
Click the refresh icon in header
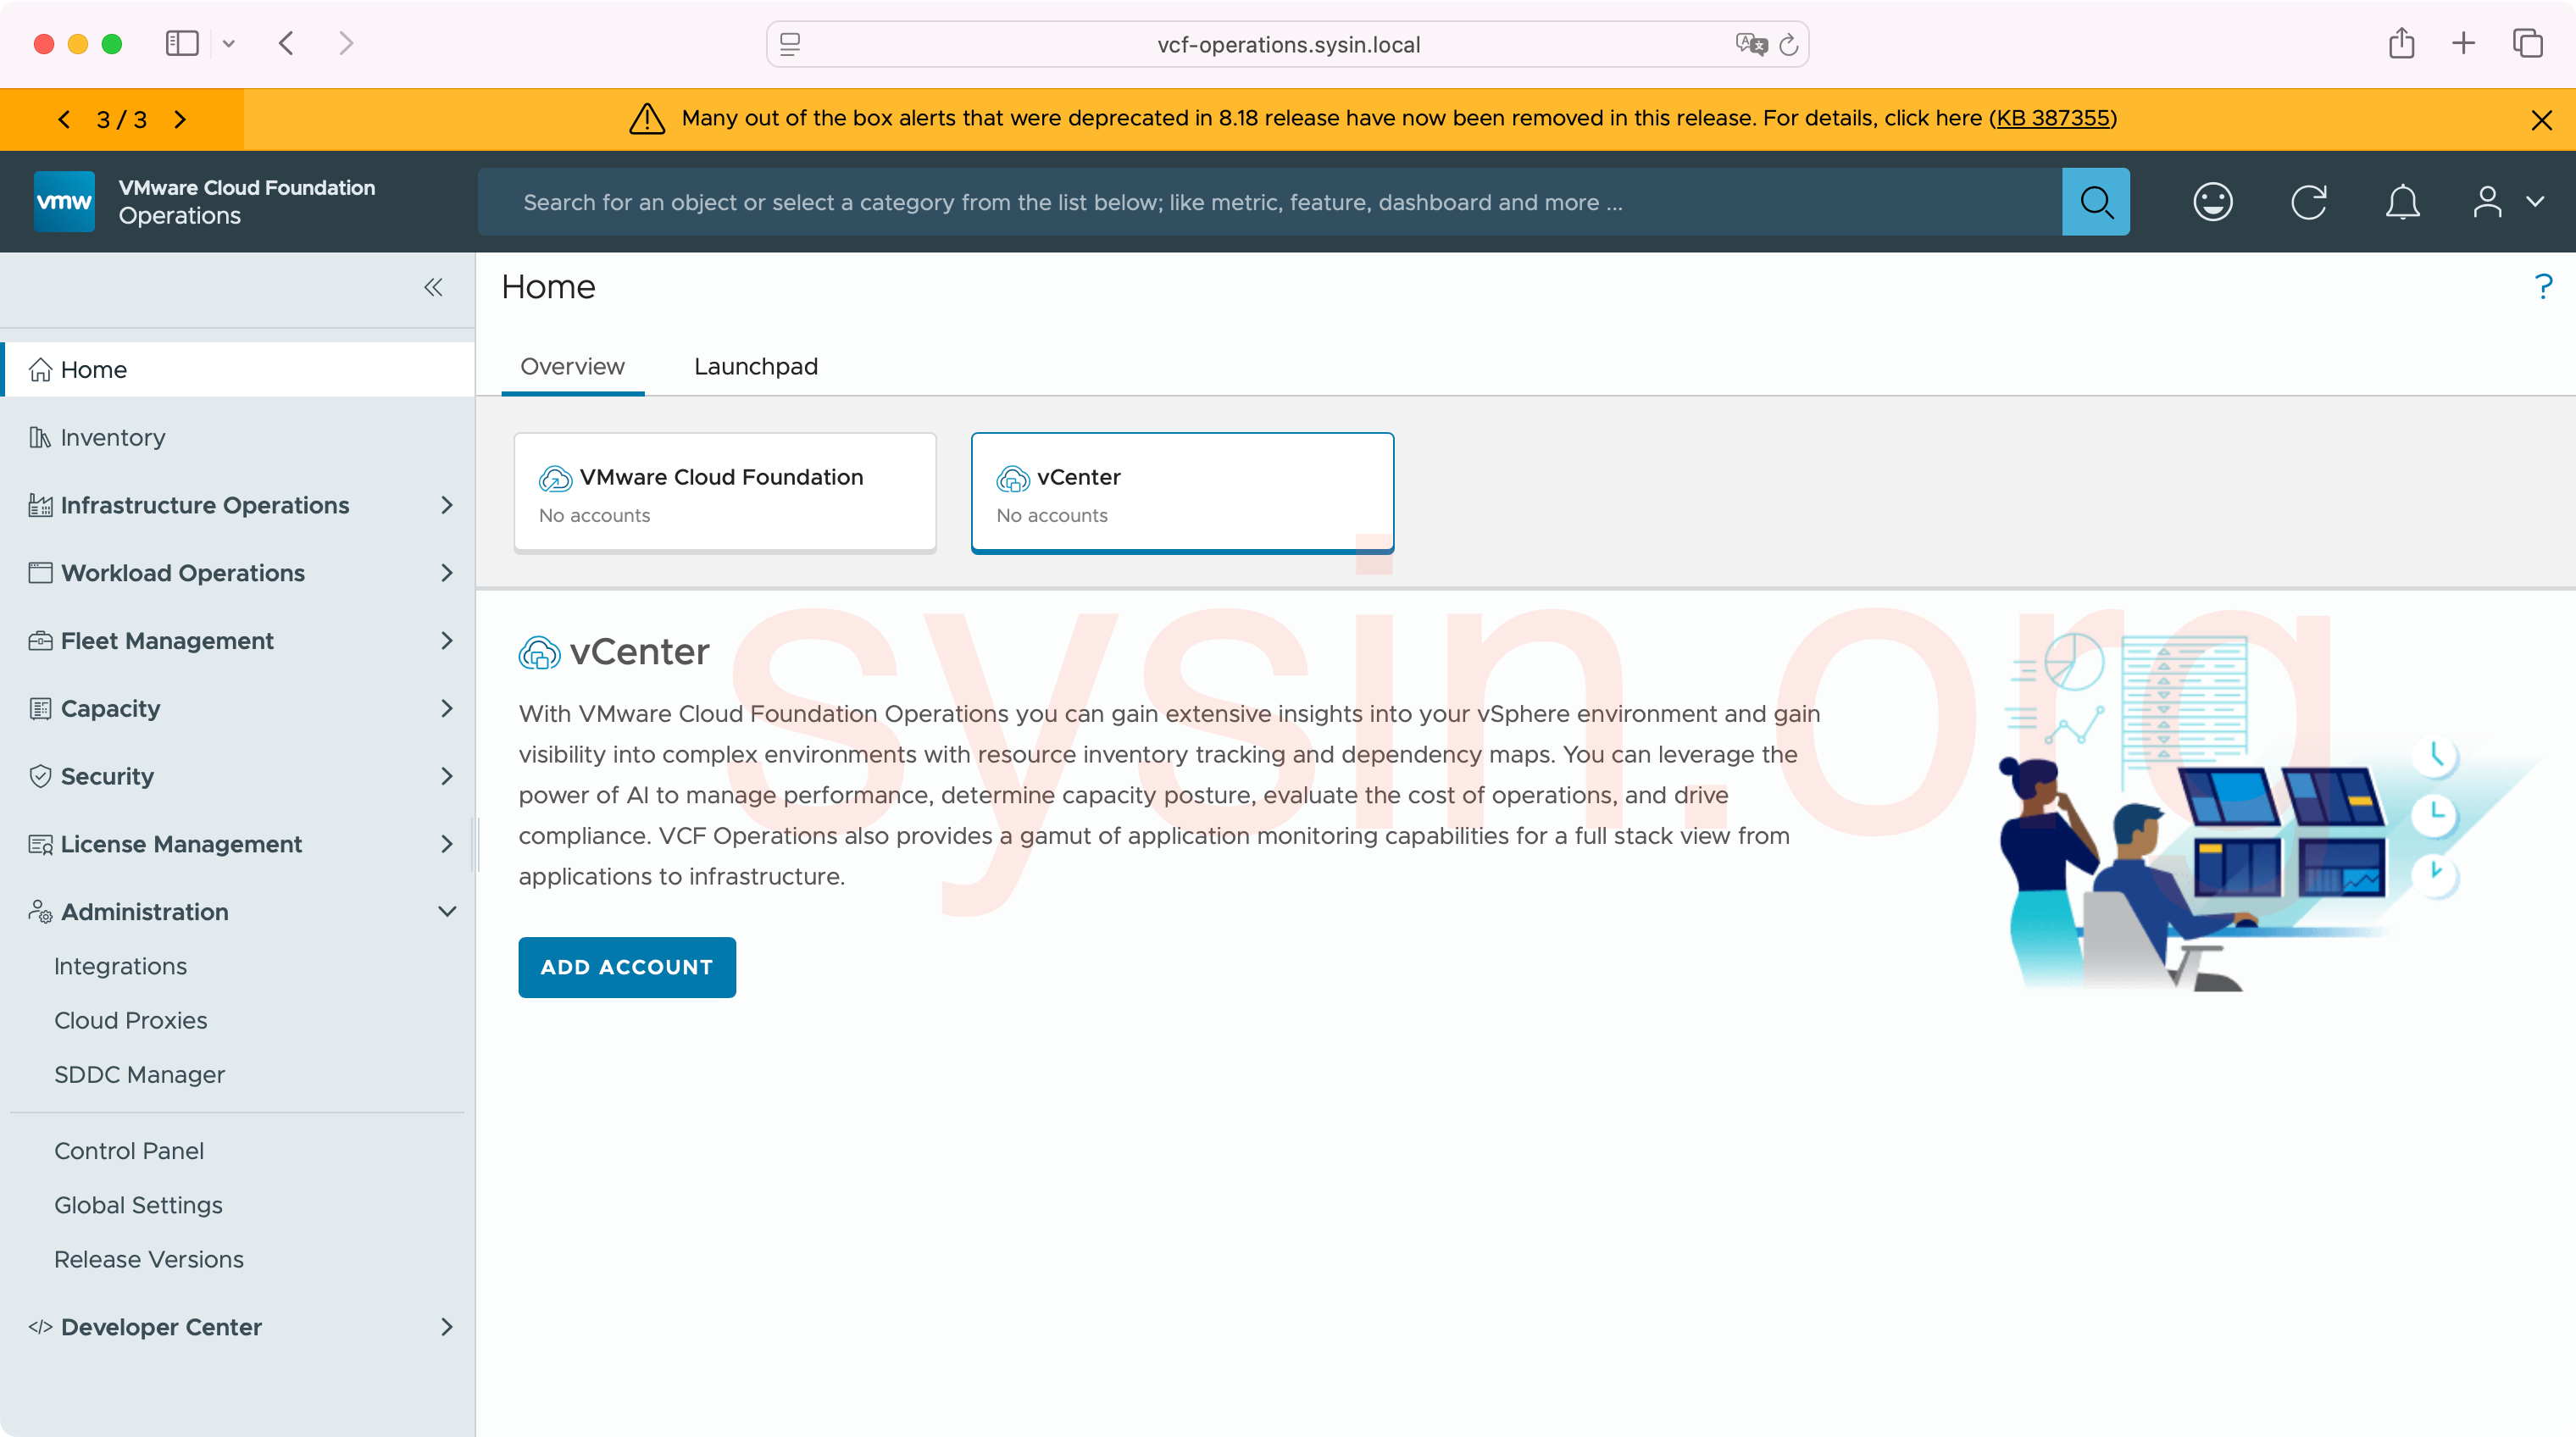click(x=2308, y=202)
